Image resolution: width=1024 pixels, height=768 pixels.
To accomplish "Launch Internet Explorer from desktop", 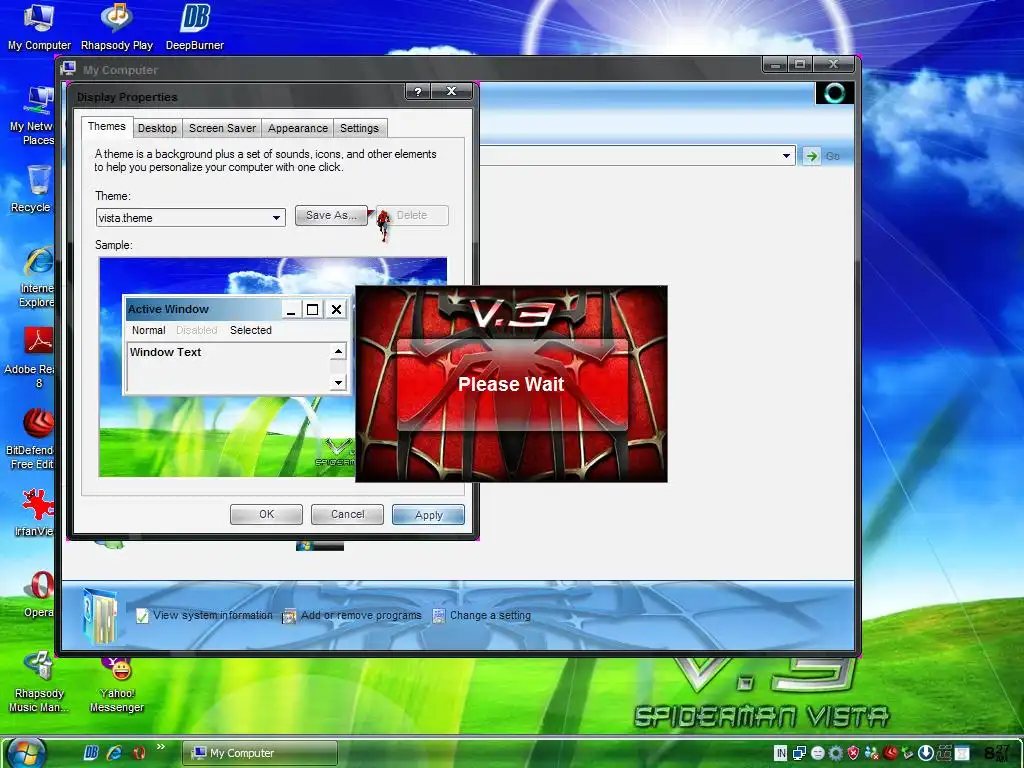I will coord(38,277).
